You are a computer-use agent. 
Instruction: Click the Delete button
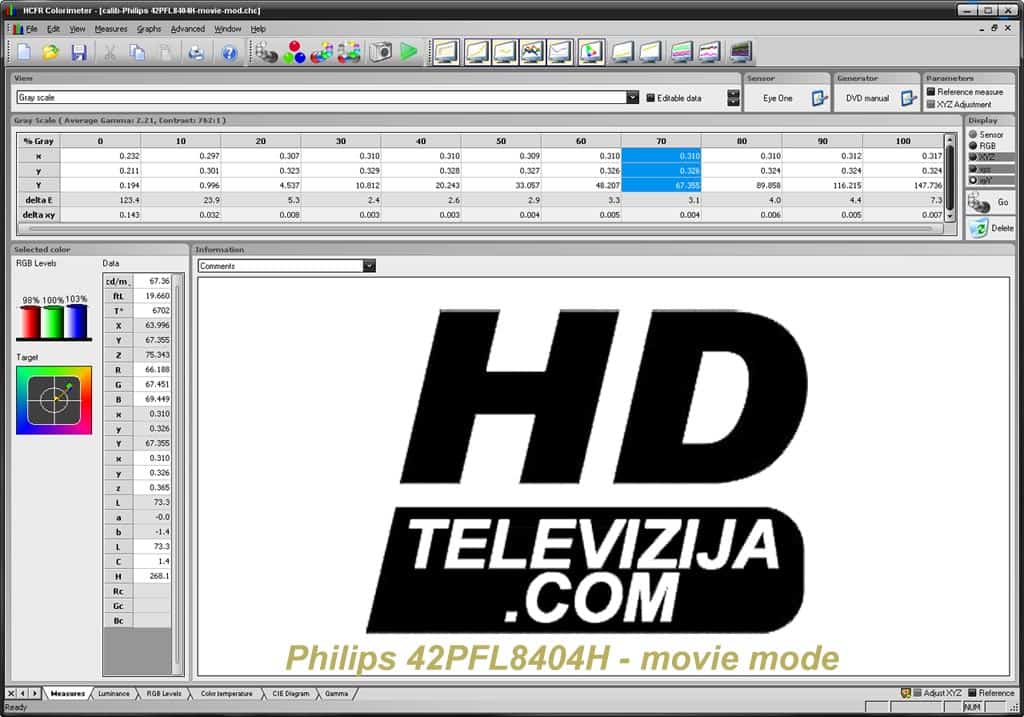(990, 228)
